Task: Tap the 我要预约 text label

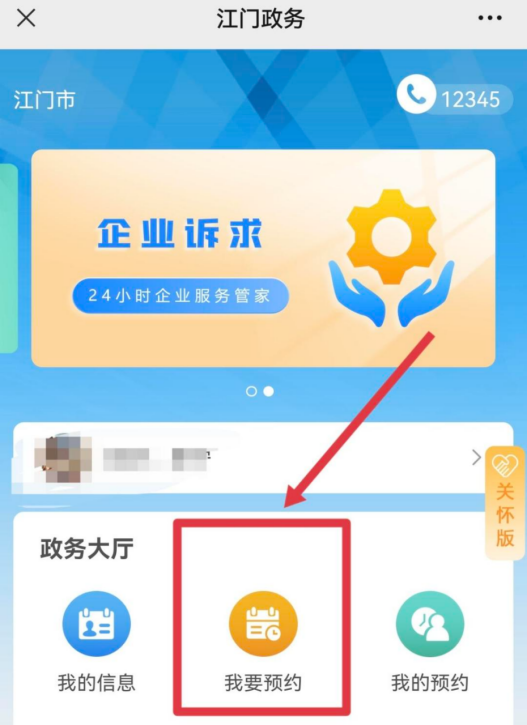Action: [263, 683]
